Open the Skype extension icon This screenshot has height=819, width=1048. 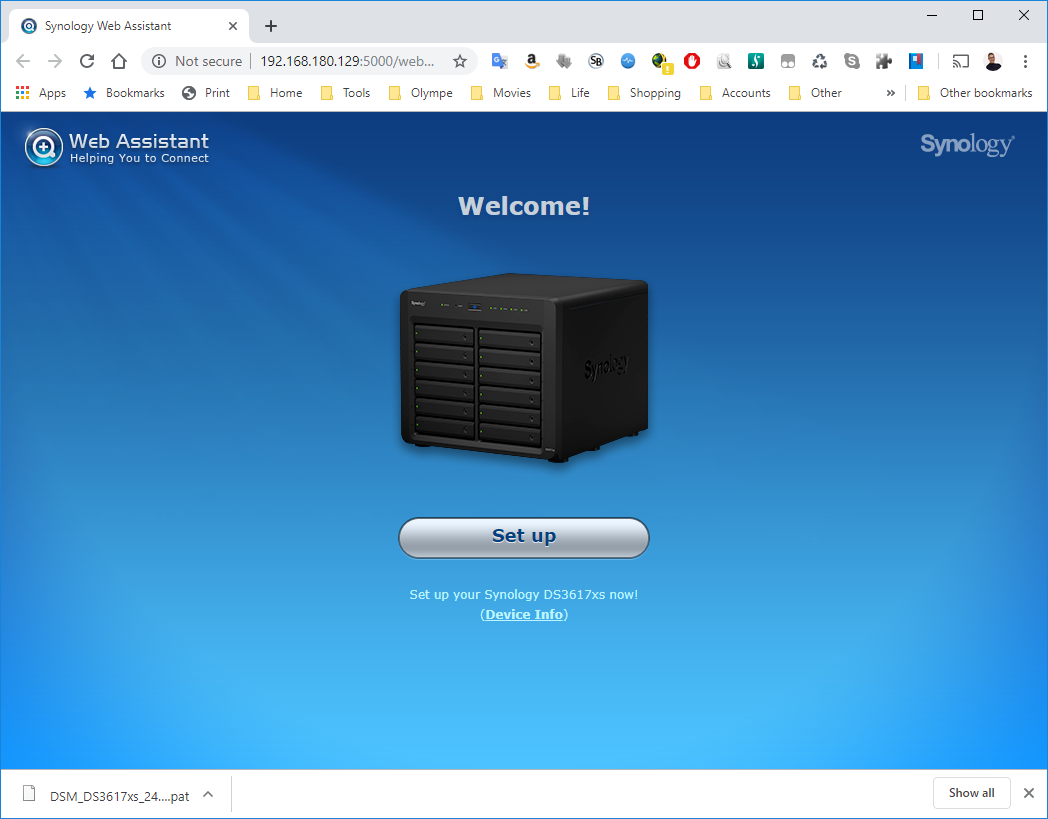coord(852,62)
